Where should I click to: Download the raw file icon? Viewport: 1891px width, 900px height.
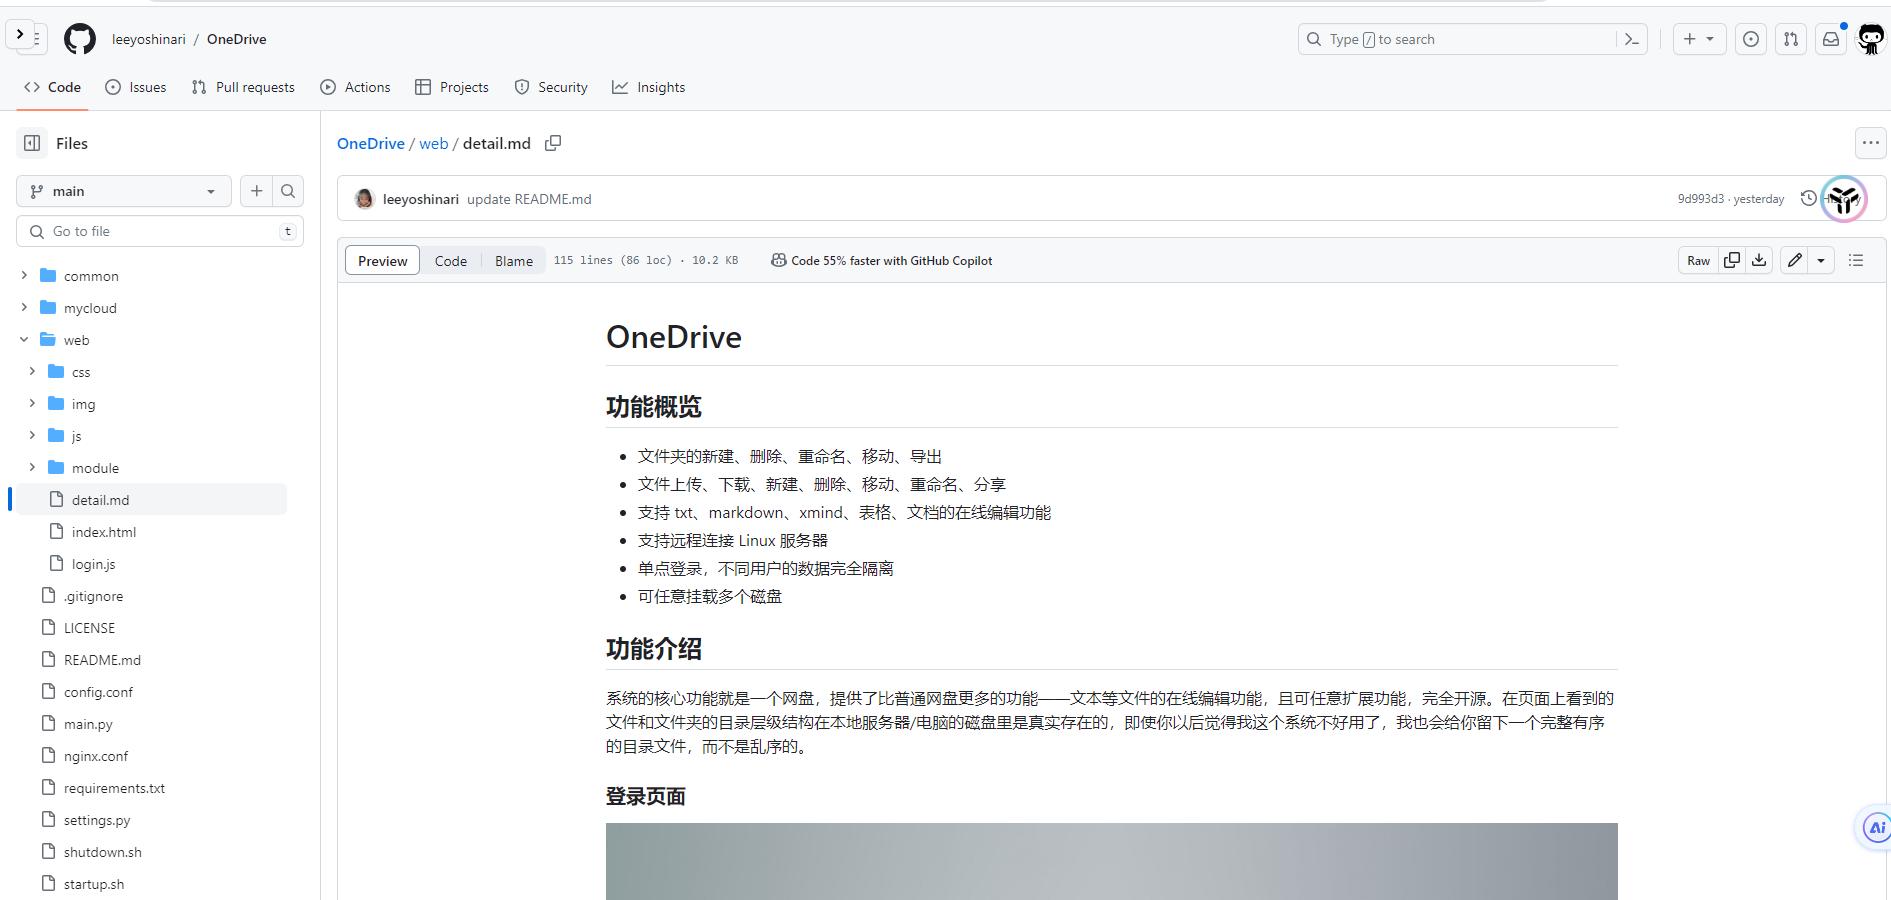(1759, 260)
